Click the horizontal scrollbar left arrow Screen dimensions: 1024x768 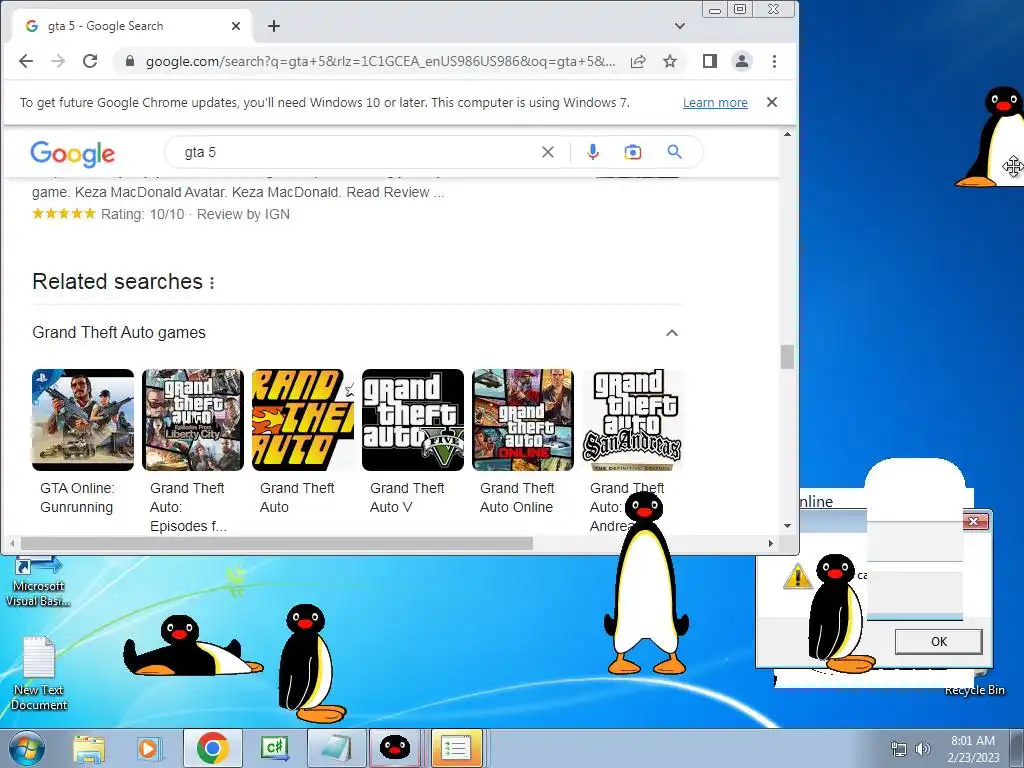coord(12,543)
